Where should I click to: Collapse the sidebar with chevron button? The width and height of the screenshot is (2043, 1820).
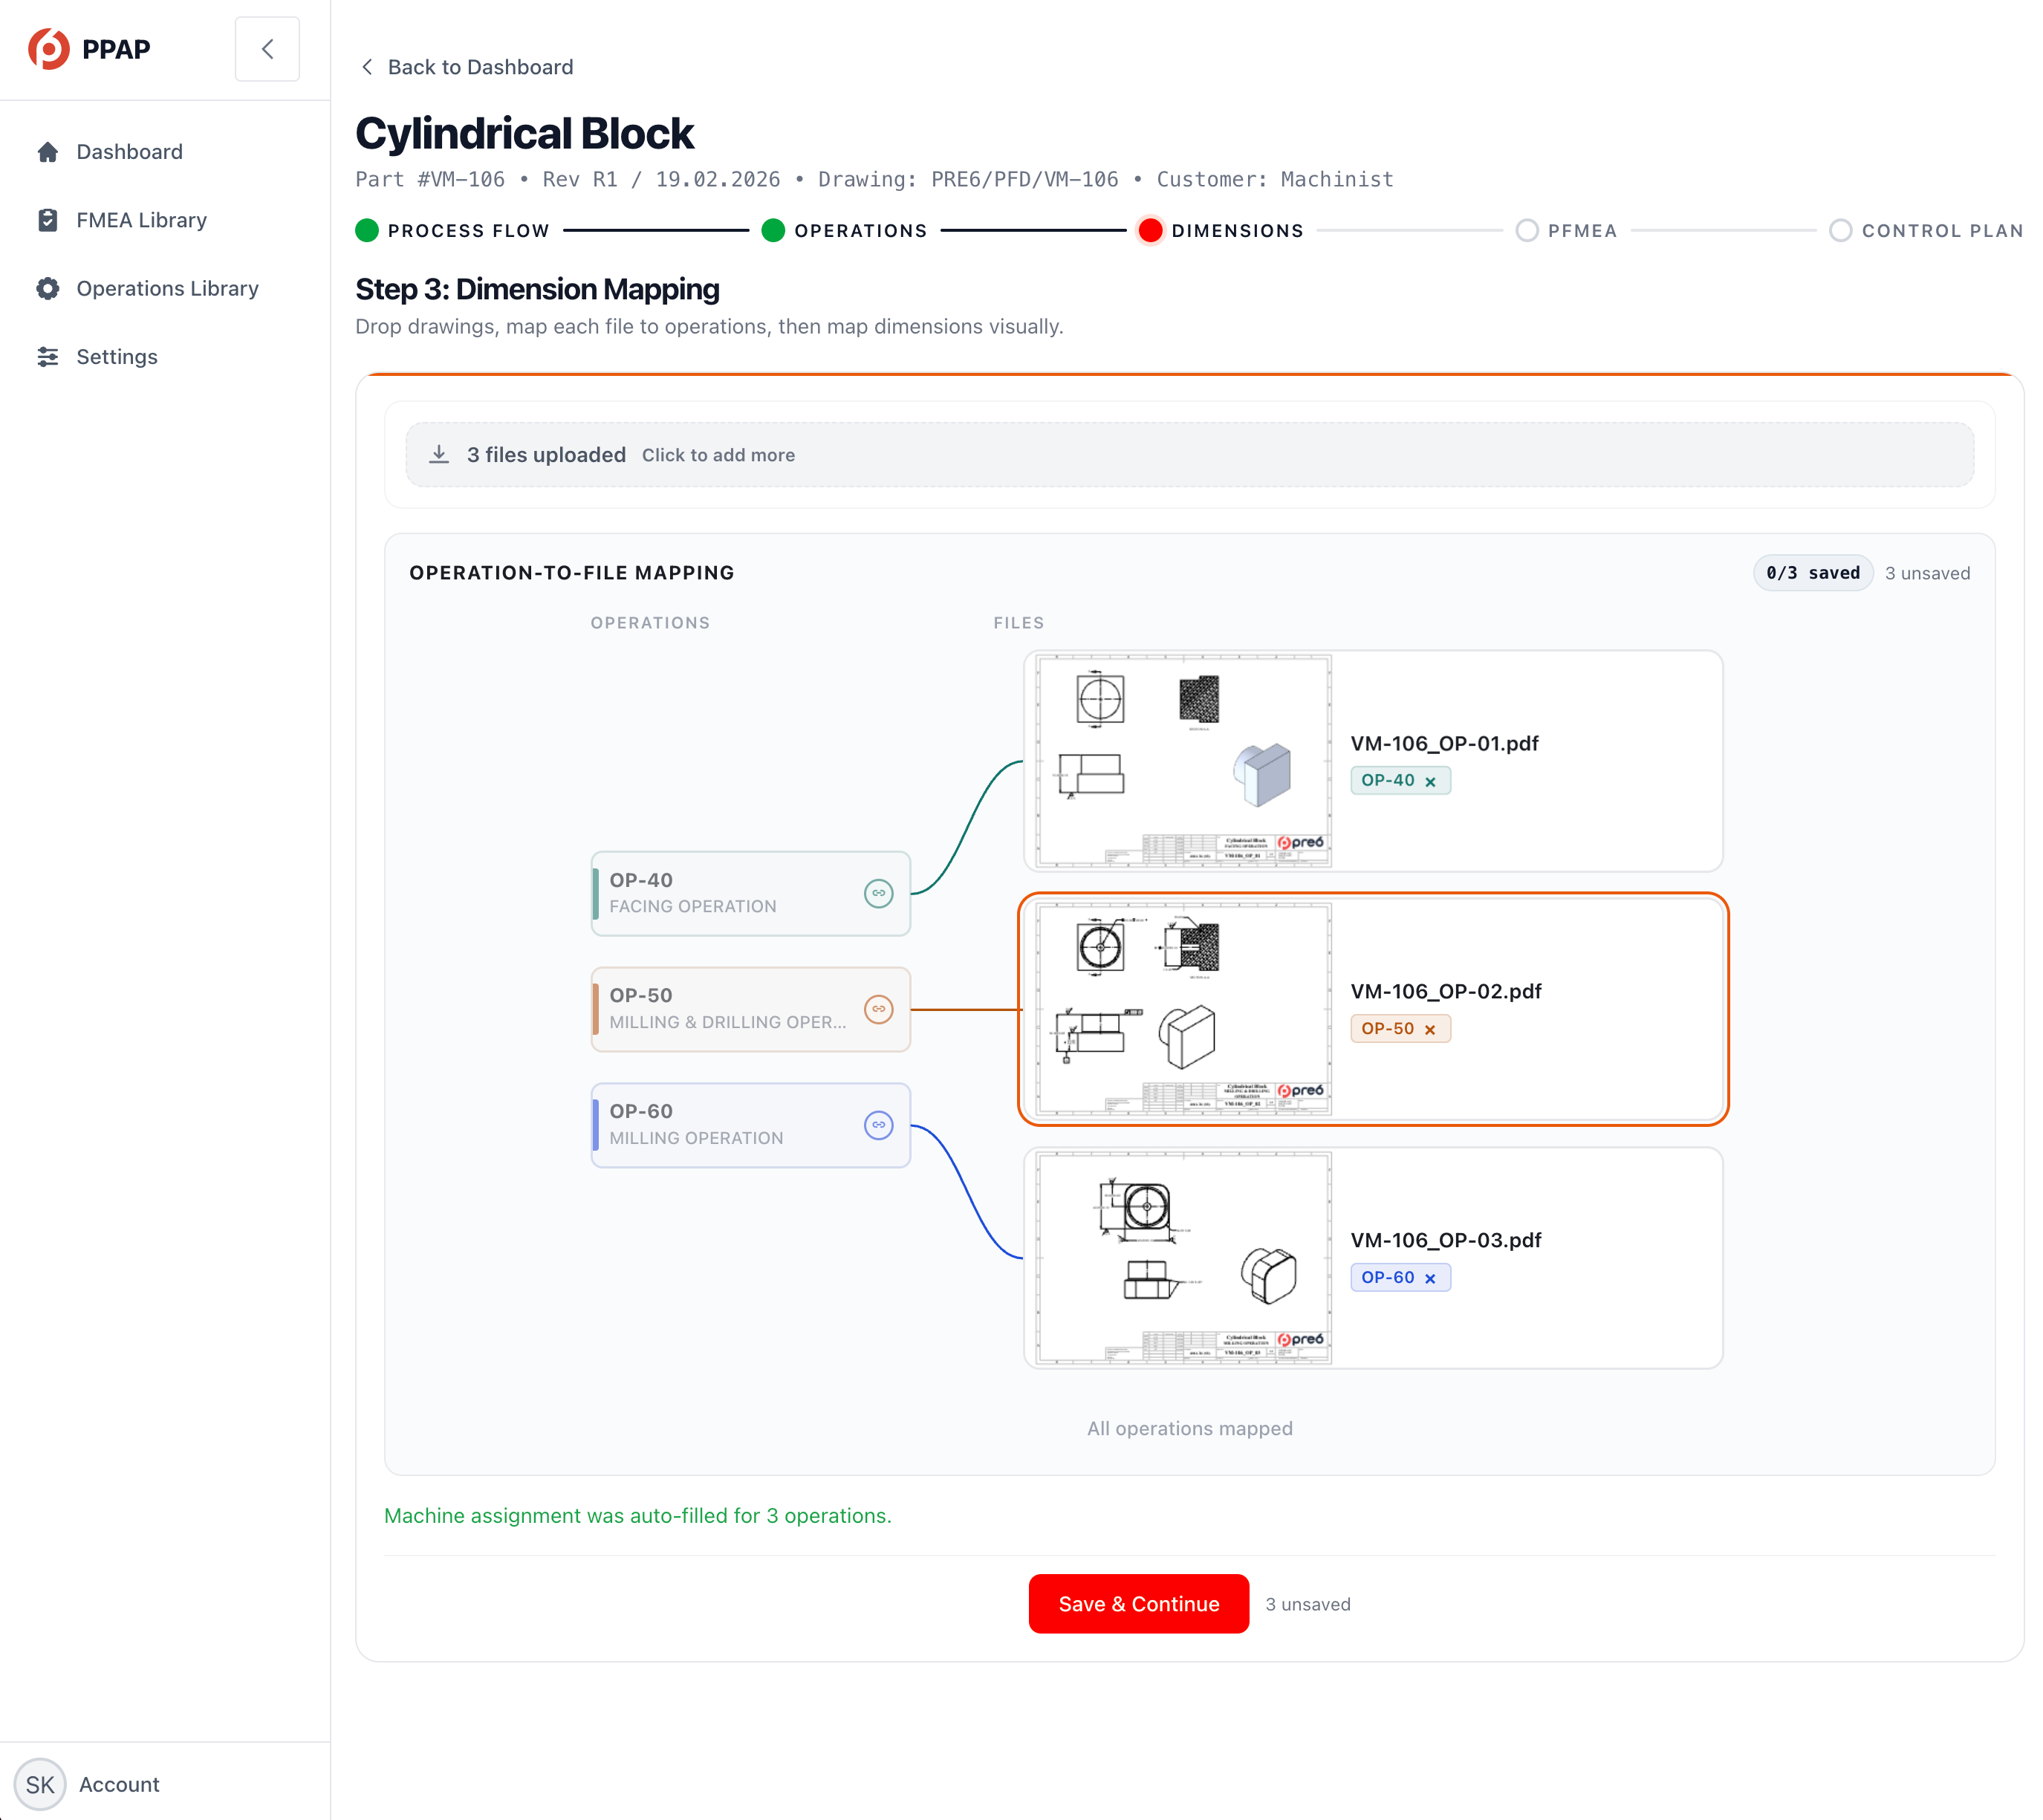pos(267,49)
